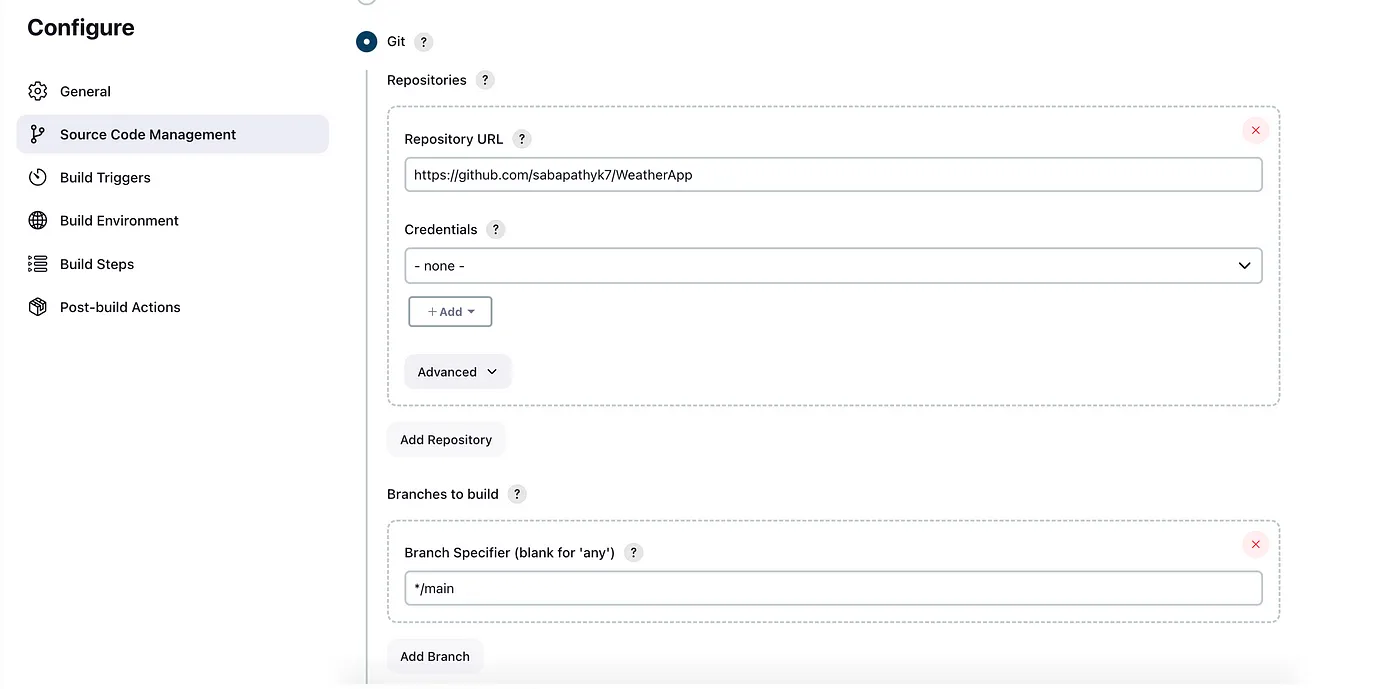The width and height of the screenshot is (1400, 689).
Task: Click inside the Repository URL field
Action: [833, 173]
